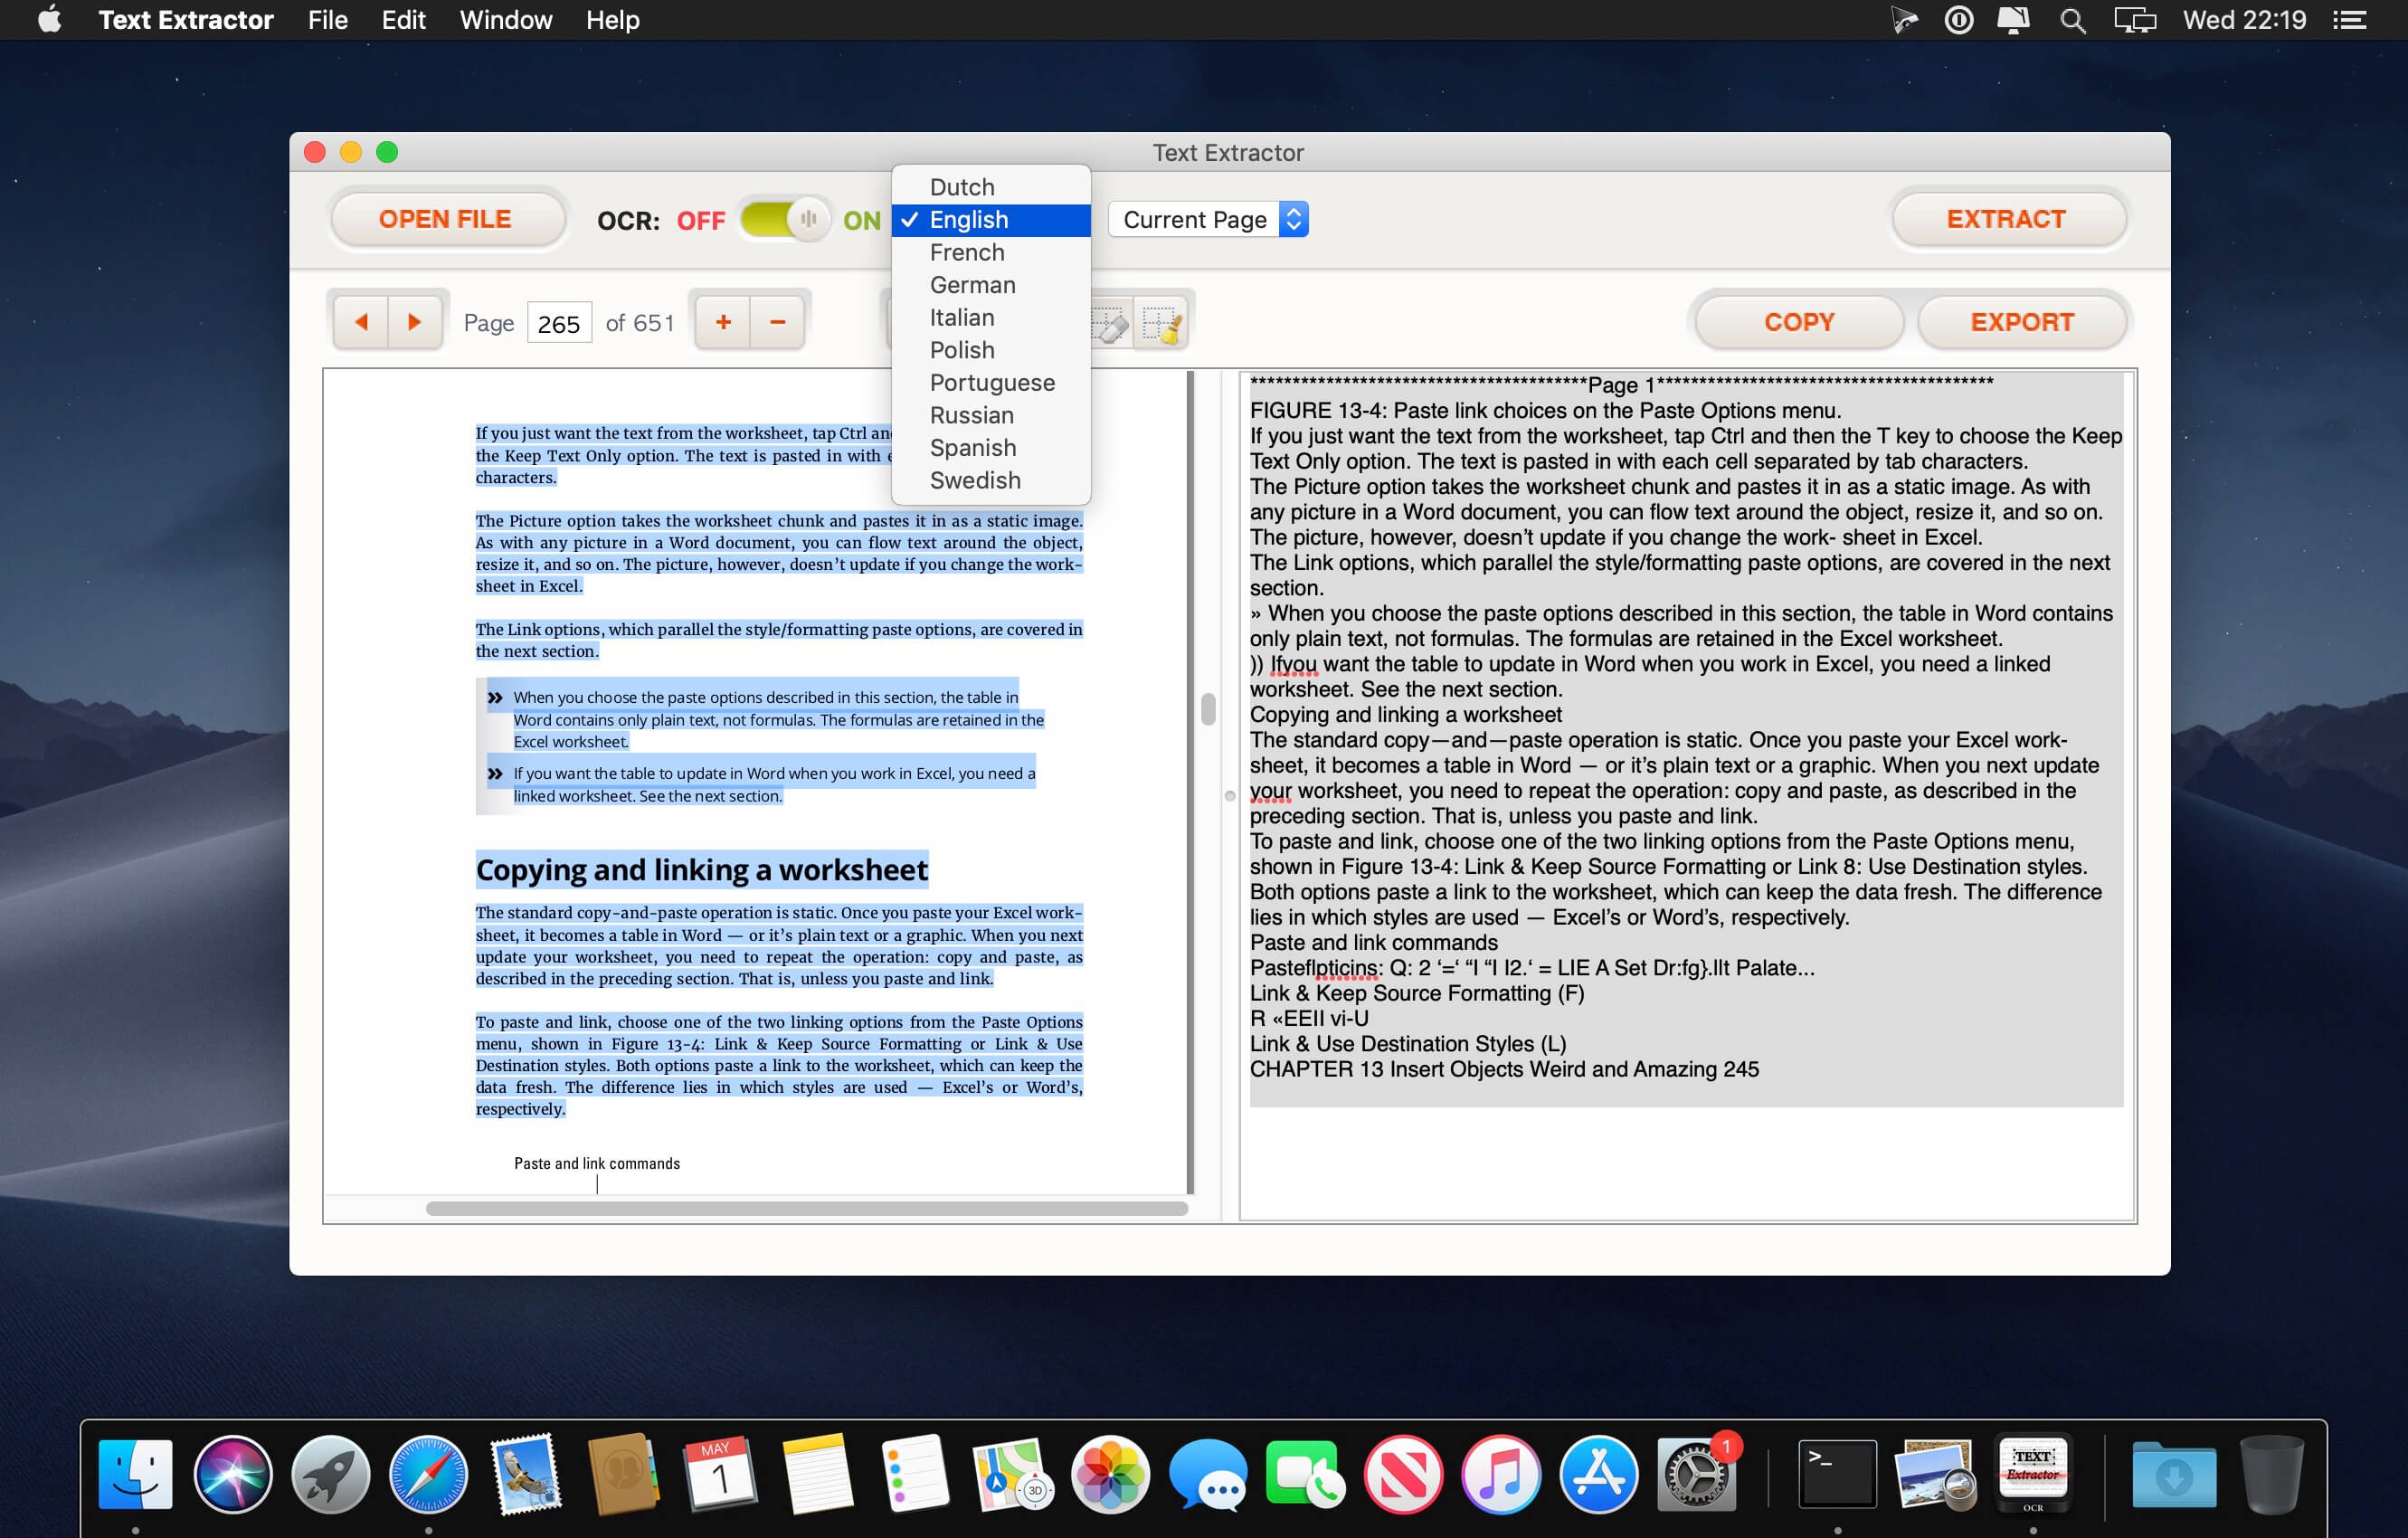Open iTunes from the Dock
The height and width of the screenshot is (1538, 2408).
pyautogui.click(x=1501, y=1472)
